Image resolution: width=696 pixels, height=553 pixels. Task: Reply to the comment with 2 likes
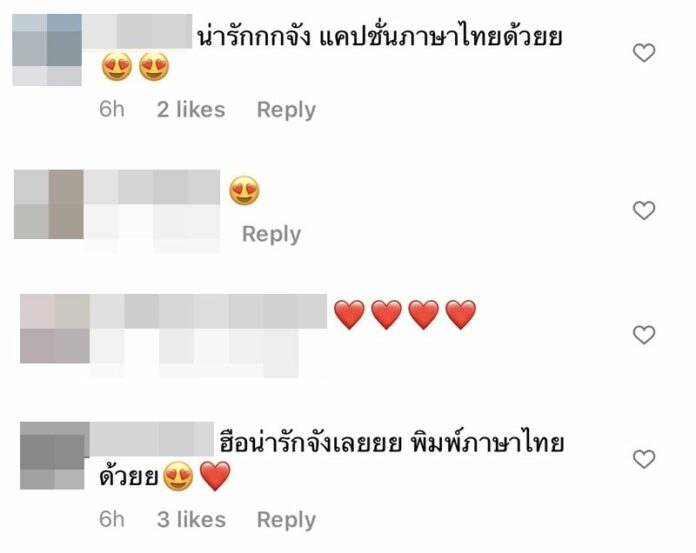[x=286, y=110]
